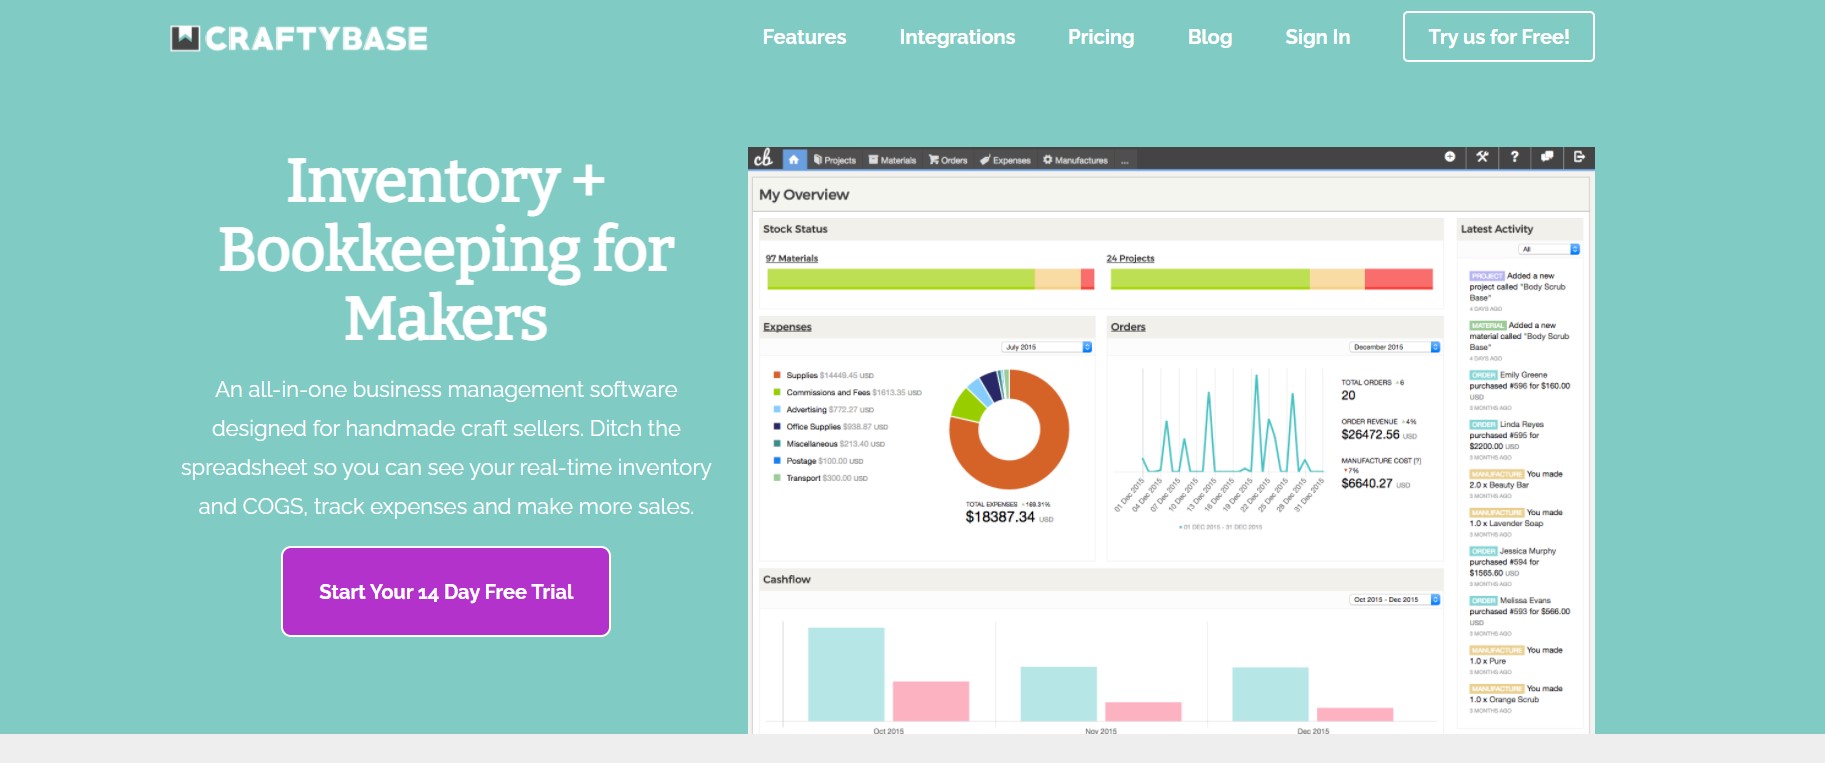Open the tools settings icon

pyautogui.click(x=1482, y=157)
